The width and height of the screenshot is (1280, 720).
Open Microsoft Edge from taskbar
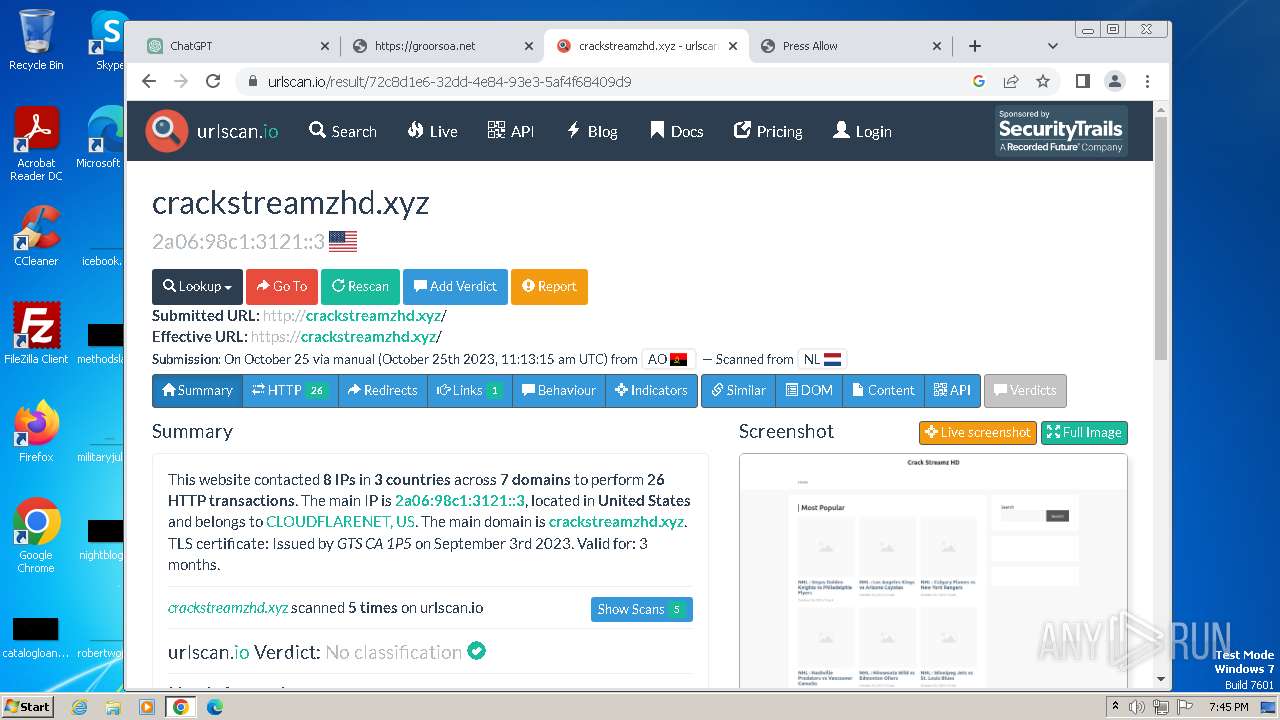point(215,707)
